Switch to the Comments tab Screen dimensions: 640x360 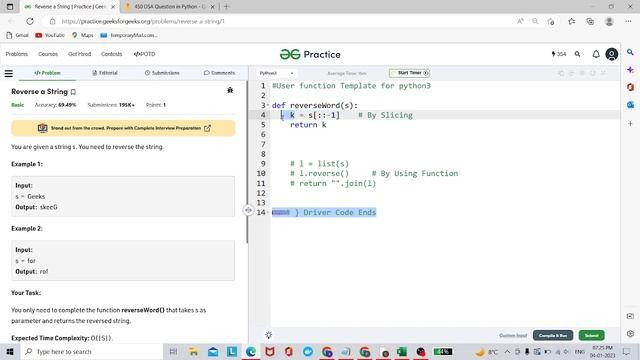[x=219, y=73]
